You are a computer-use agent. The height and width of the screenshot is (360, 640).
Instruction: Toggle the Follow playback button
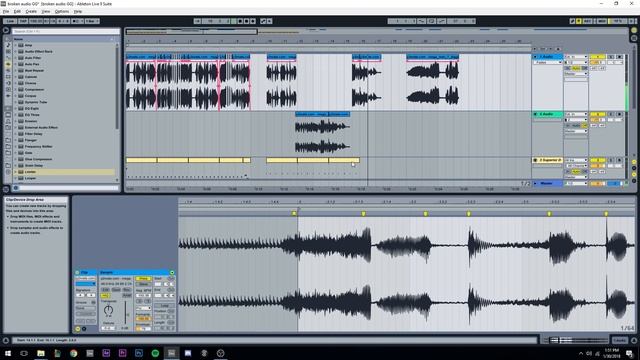point(197,21)
